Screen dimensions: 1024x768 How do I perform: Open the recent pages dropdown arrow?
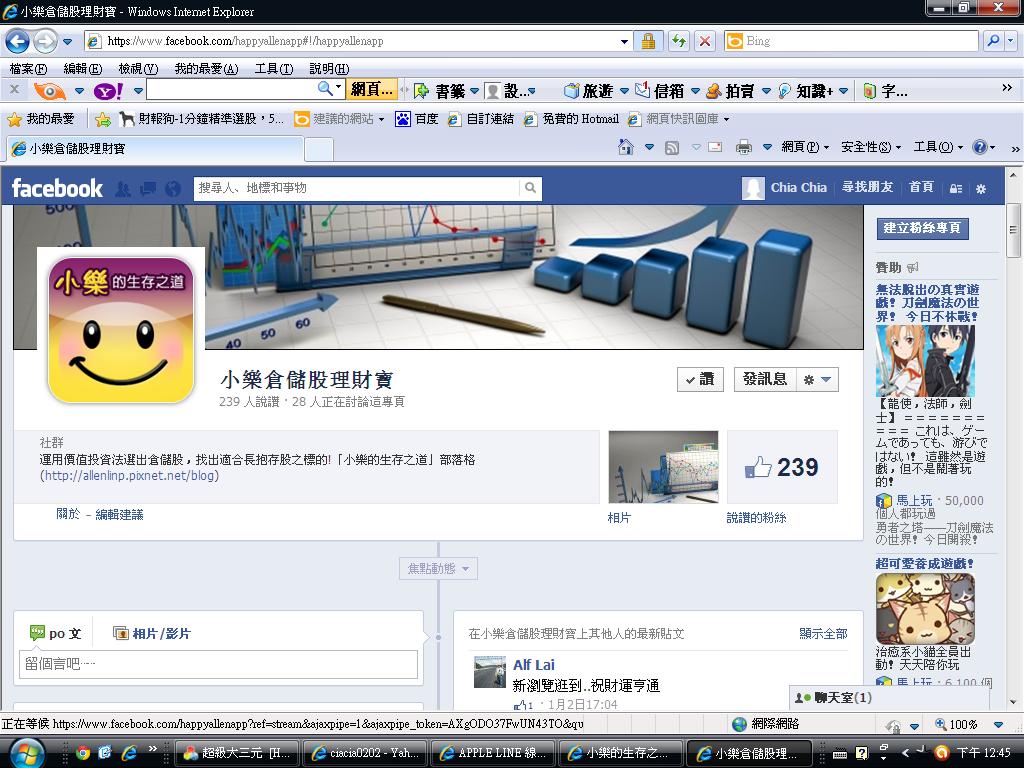point(67,42)
